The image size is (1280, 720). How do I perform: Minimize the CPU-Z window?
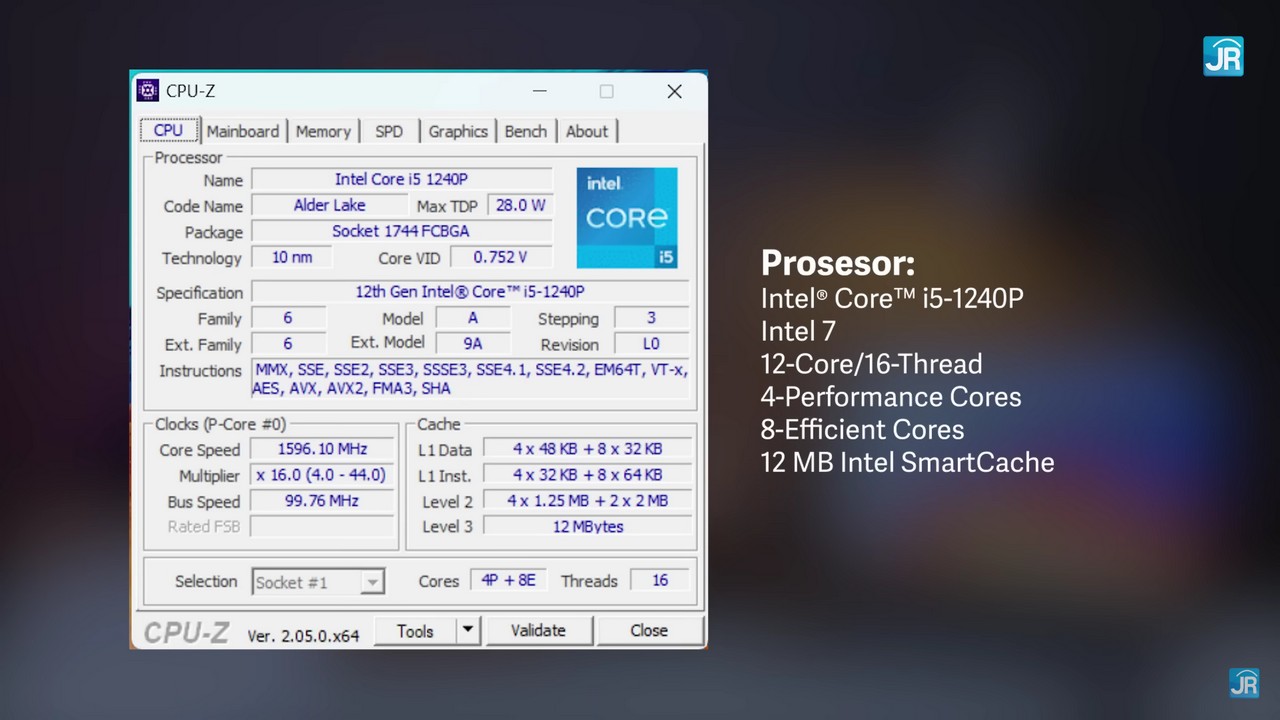coord(540,91)
